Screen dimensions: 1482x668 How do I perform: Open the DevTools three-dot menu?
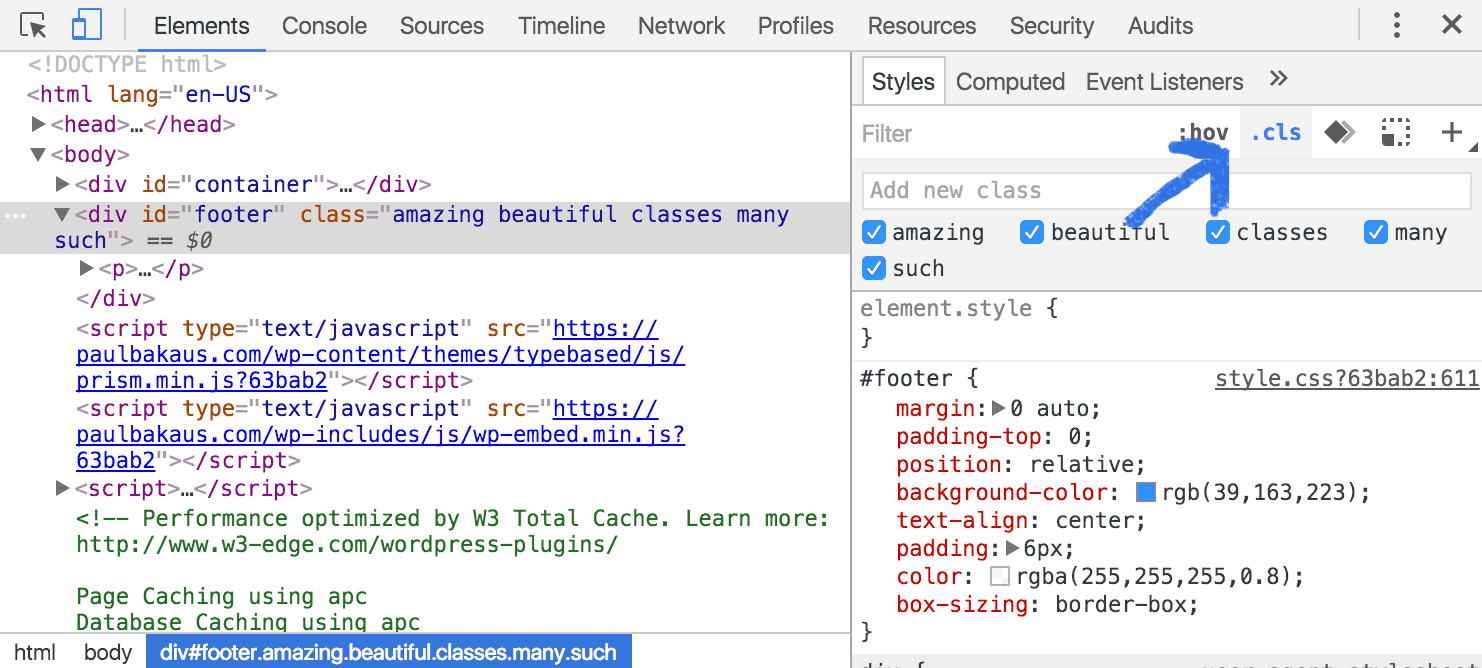pos(1396,24)
